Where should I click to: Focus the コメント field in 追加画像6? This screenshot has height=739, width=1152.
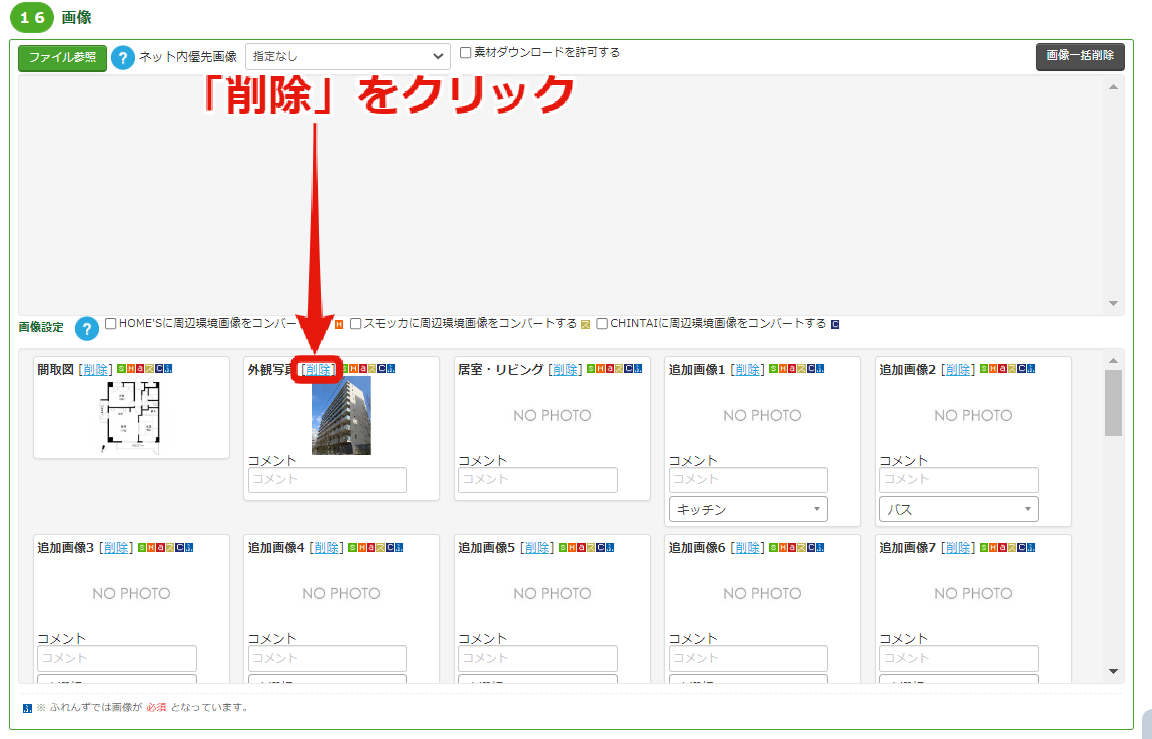pos(748,658)
